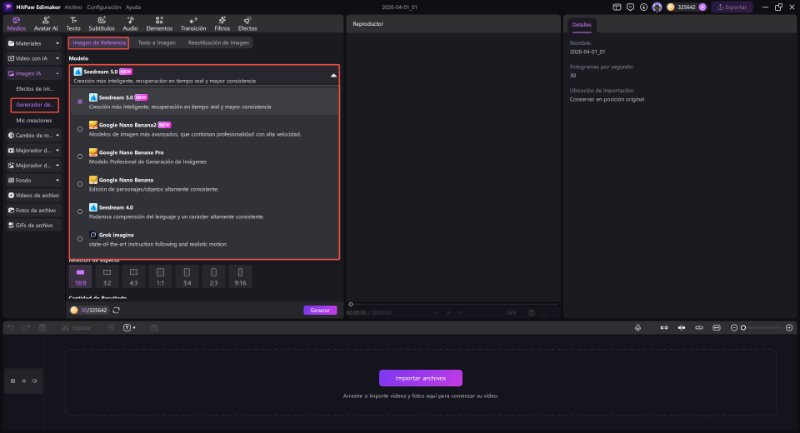Image resolution: width=800 pixels, height=433 pixels.
Task: Open the Audio section
Action: point(130,24)
